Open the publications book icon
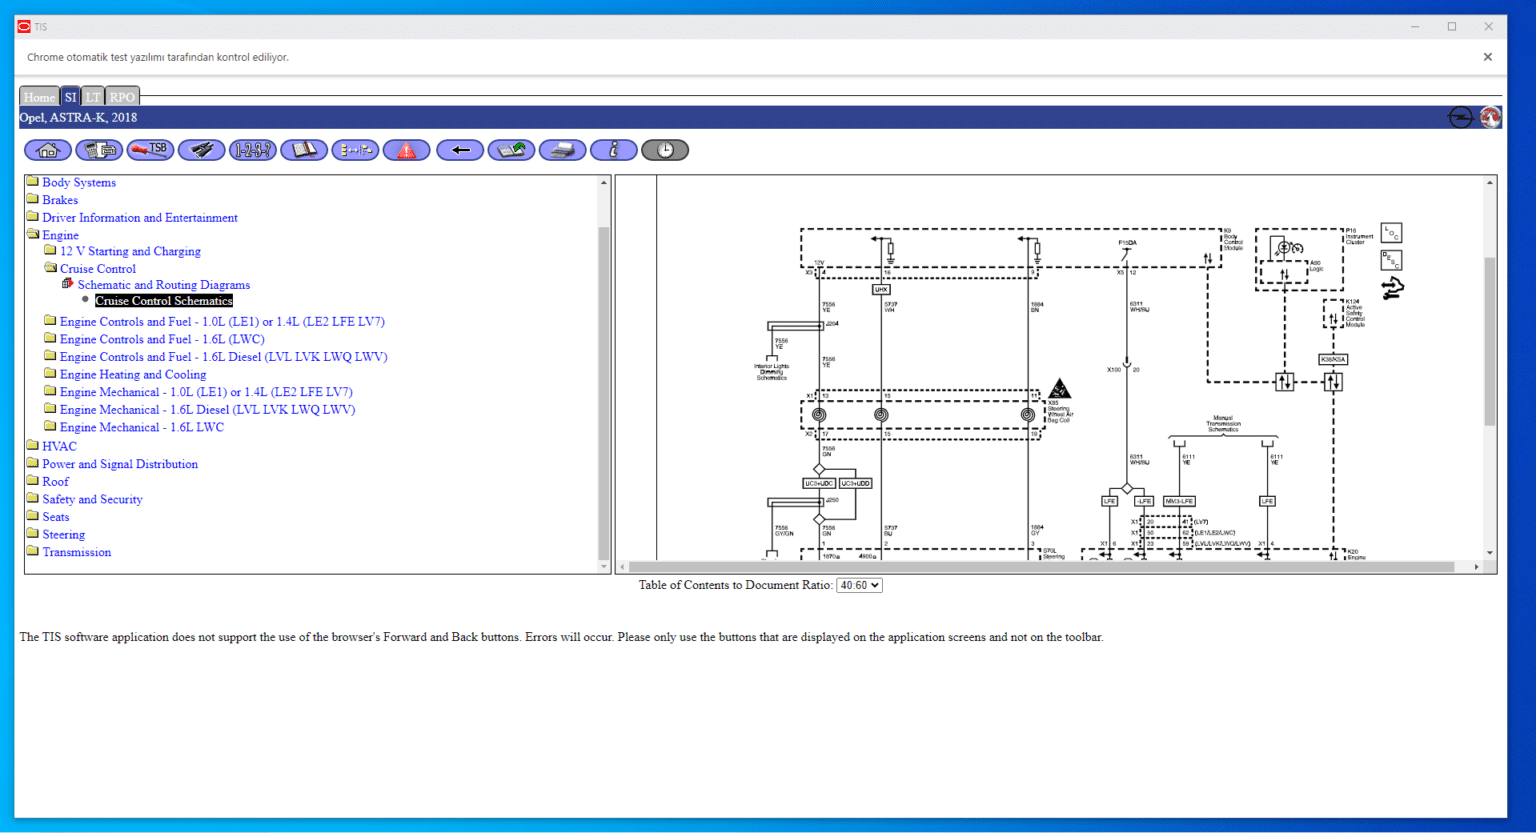The height and width of the screenshot is (833, 1536). pyautogui.click(x=304, y=149)
